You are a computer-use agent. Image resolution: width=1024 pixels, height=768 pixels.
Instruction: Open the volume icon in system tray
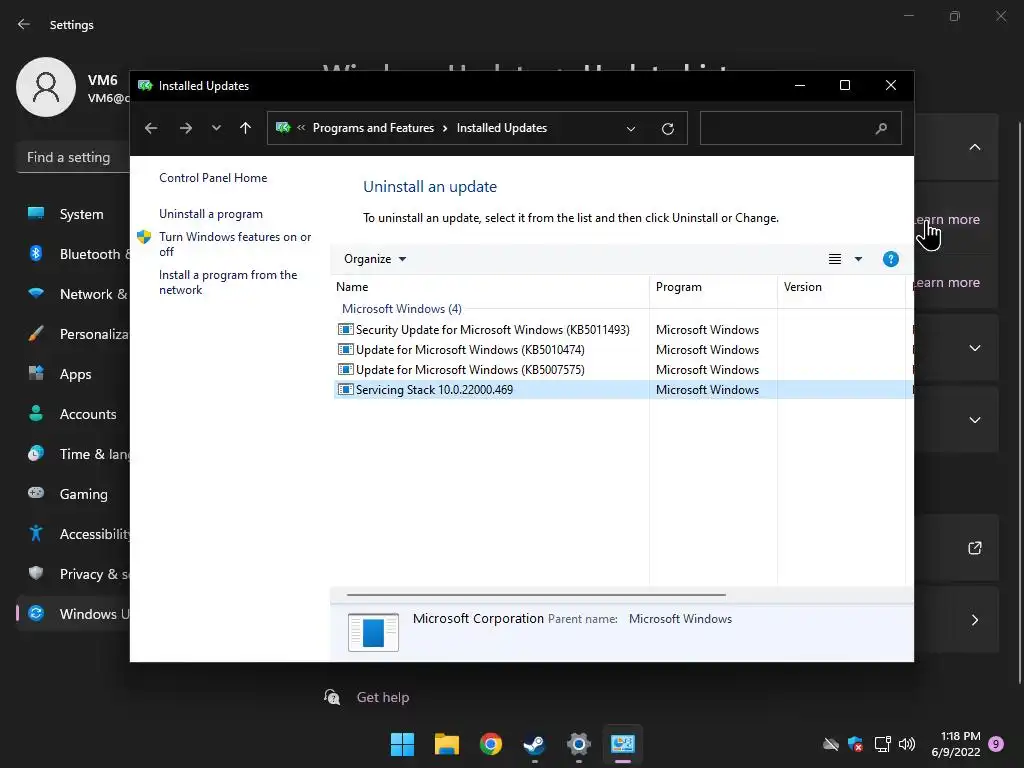(906, 744)
